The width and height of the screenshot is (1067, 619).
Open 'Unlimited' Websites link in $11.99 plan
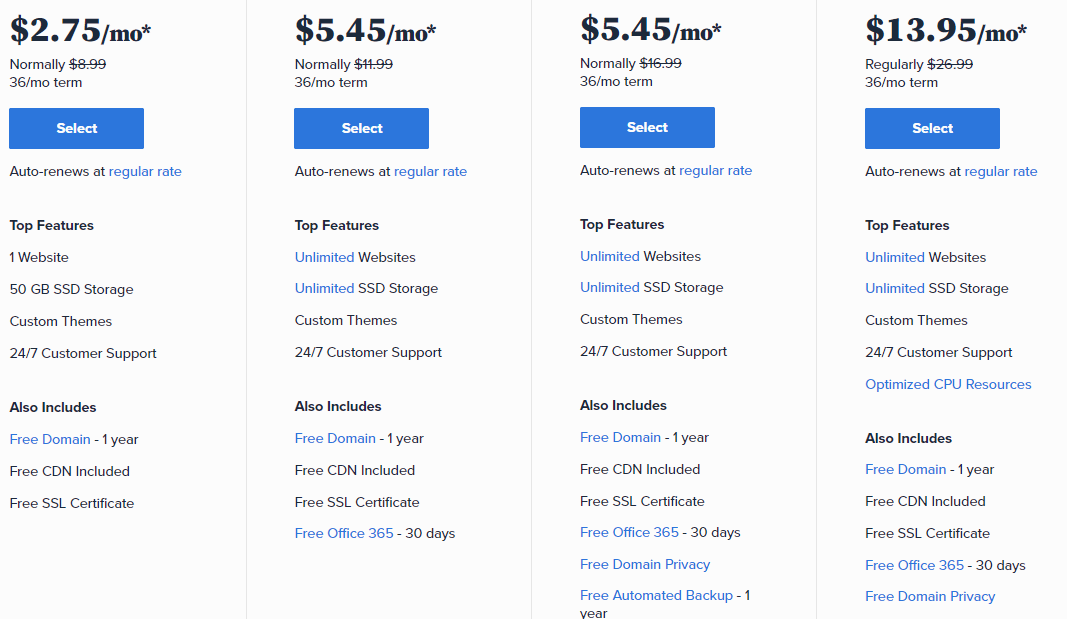(324, 258)
